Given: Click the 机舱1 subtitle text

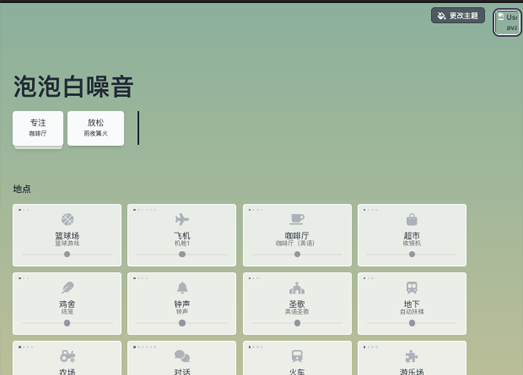Looking at the screenshot, I should (182, 243).
